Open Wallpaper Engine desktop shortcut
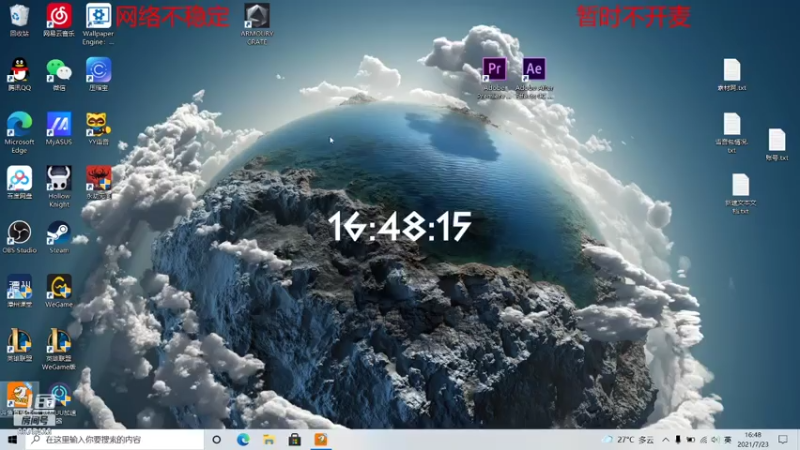Screen dimensions: 800x450 click(x=98, y=24)
